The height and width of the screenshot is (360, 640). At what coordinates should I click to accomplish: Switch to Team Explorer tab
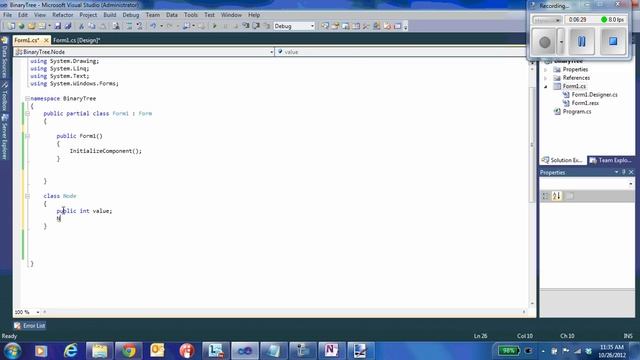tap(610, 160)
